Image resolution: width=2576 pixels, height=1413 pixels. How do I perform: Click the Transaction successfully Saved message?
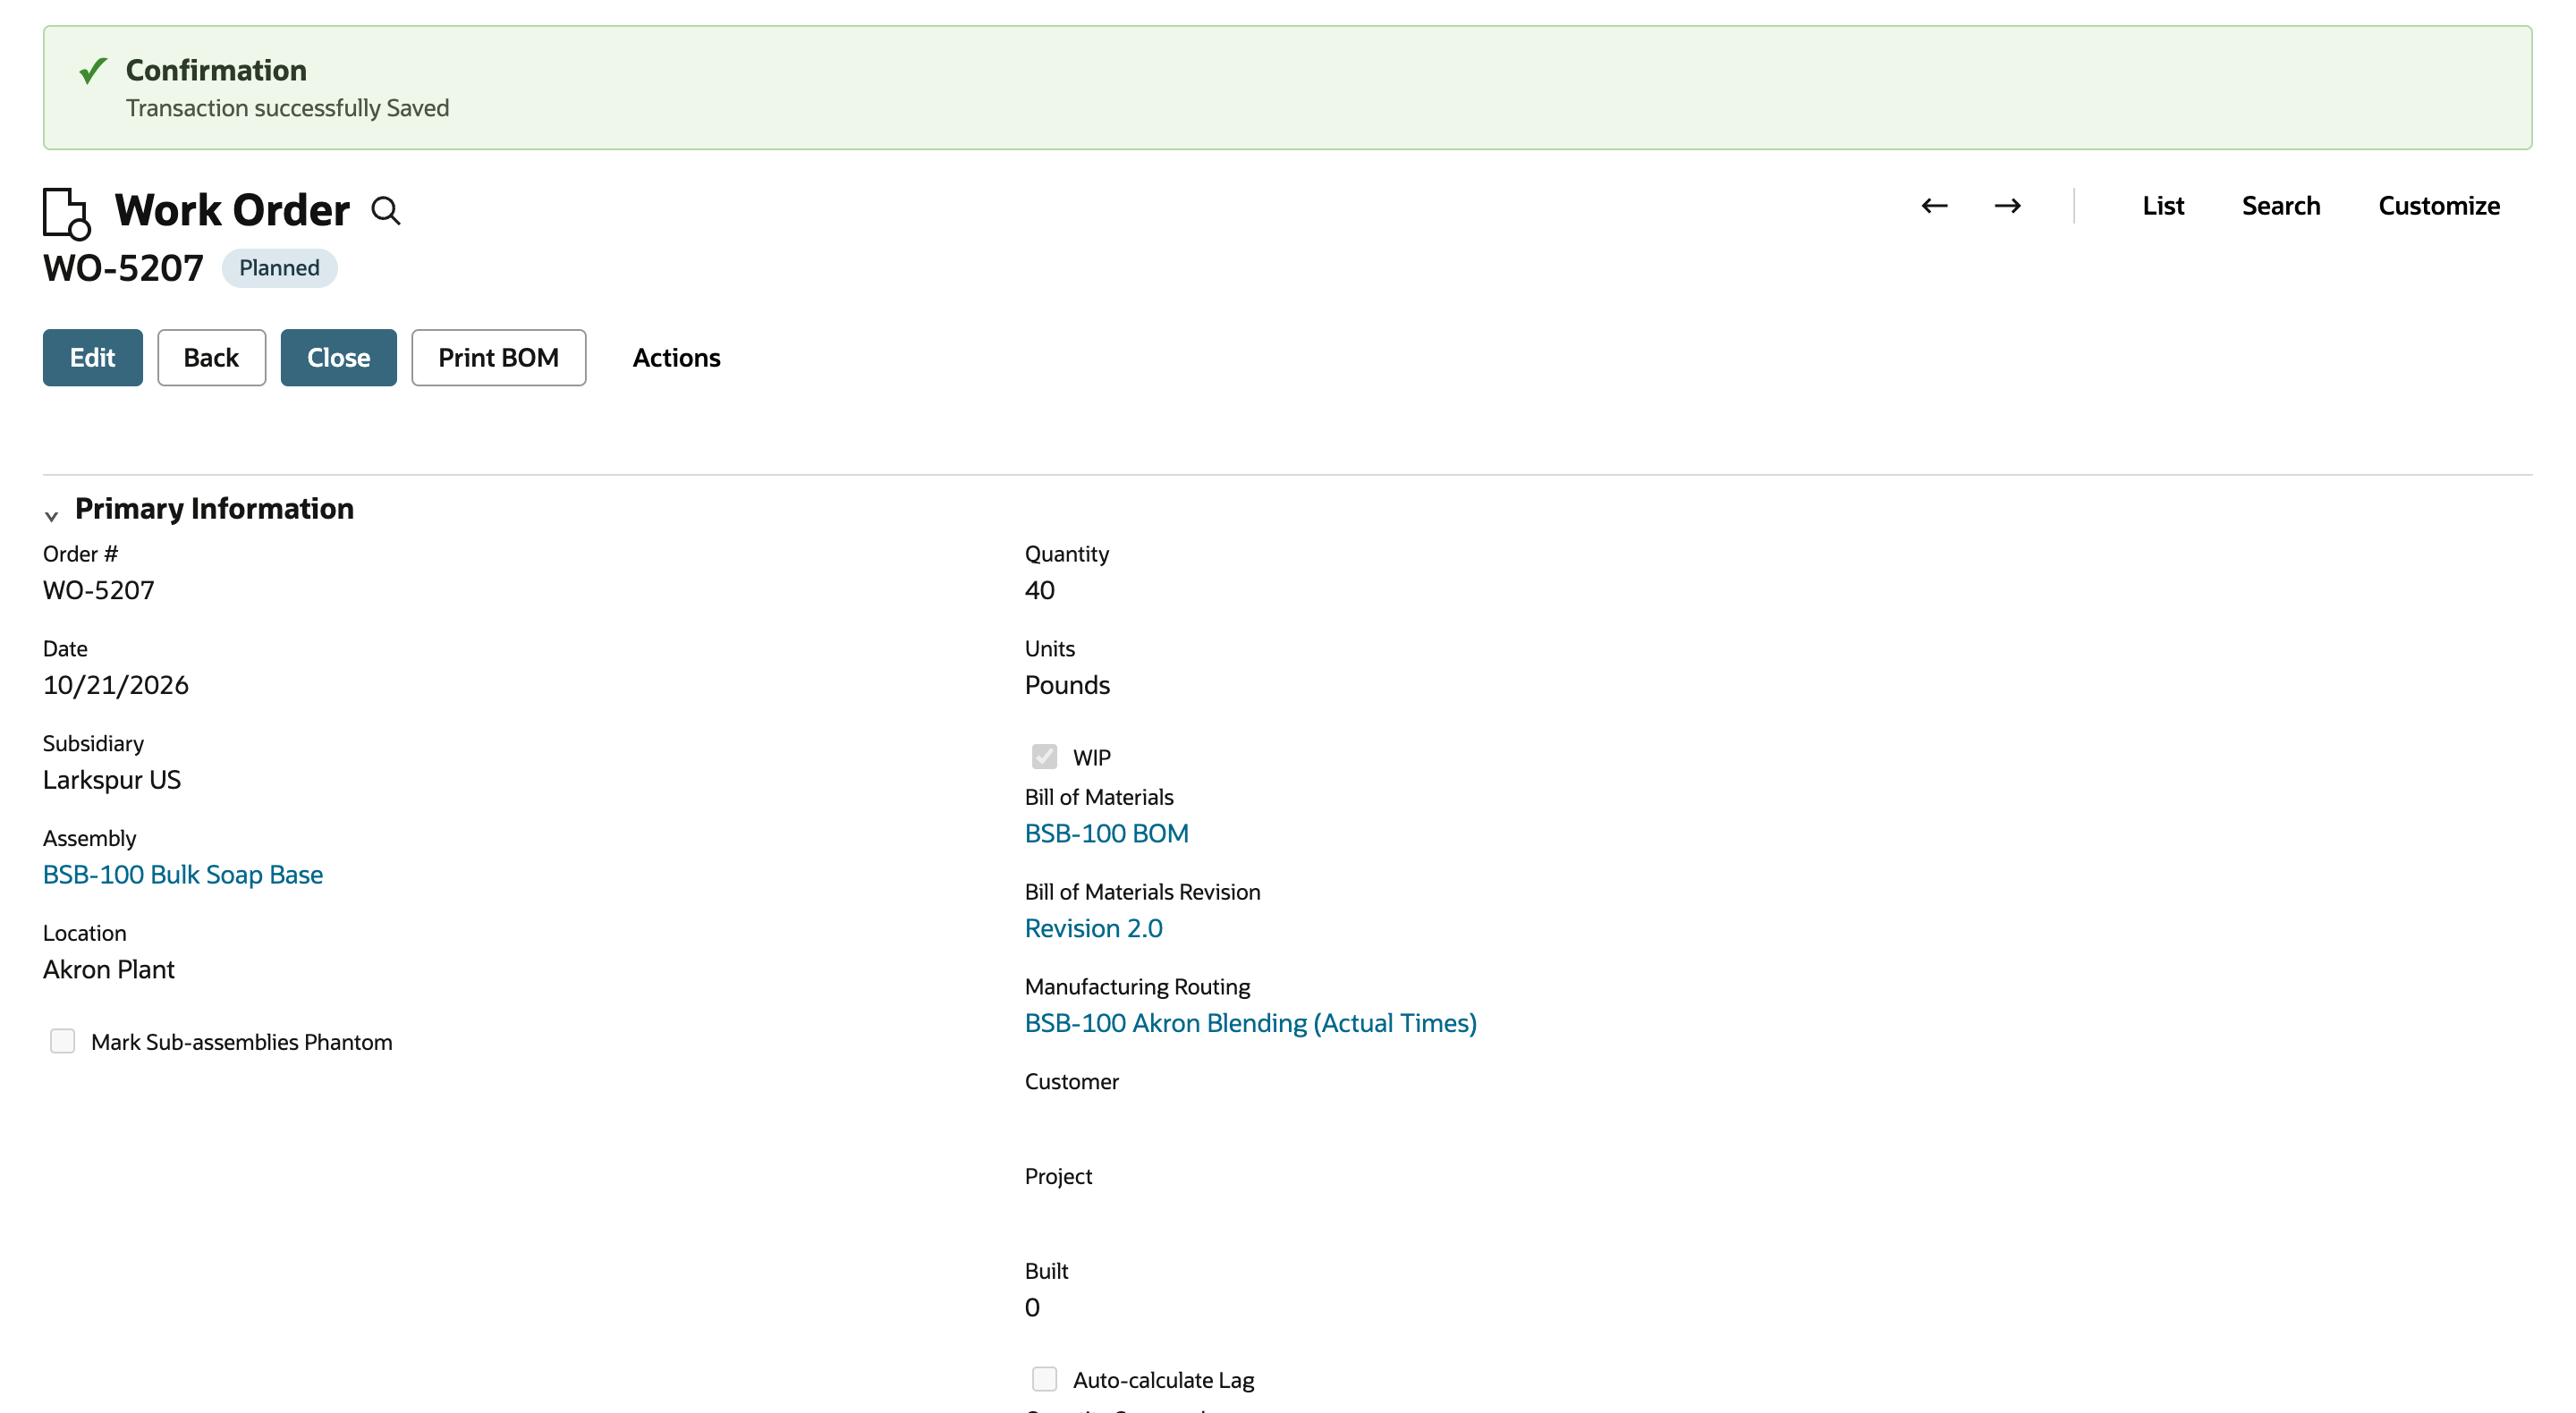(x=287, y=108)
